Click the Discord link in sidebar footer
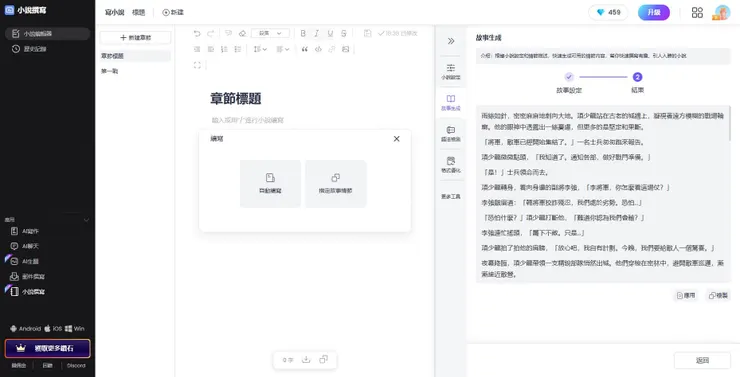740x377 pixels. [x=76, y=366]
